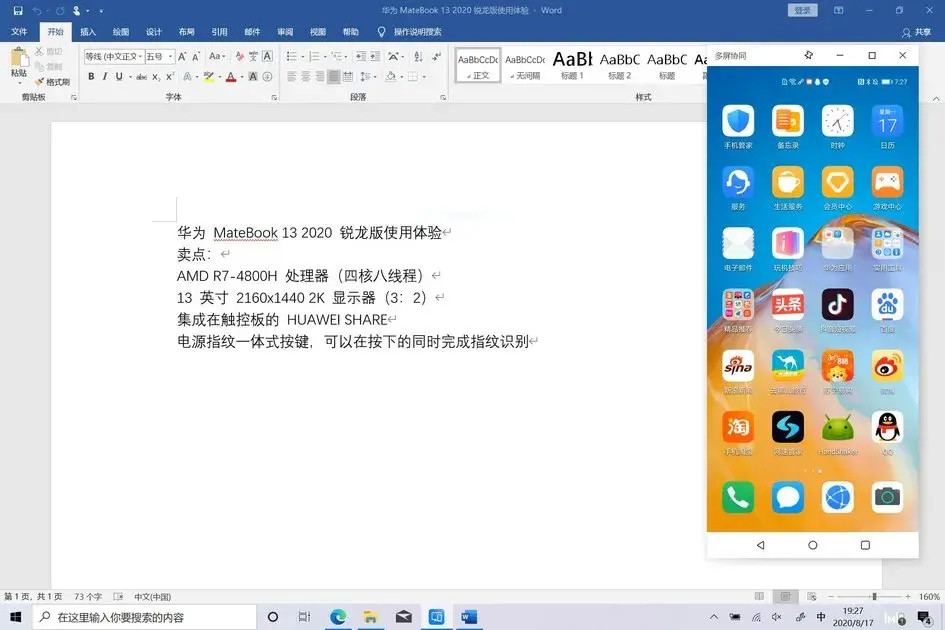Screen dimensions: 945x630
Task: Open the numbered list dropdown arrow
Action: pos(325,57)
